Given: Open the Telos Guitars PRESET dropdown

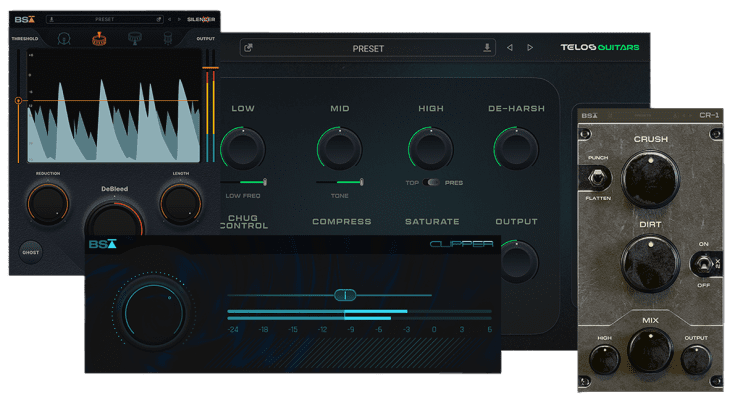Looking at the screenshot, I should tap(368, 48).
